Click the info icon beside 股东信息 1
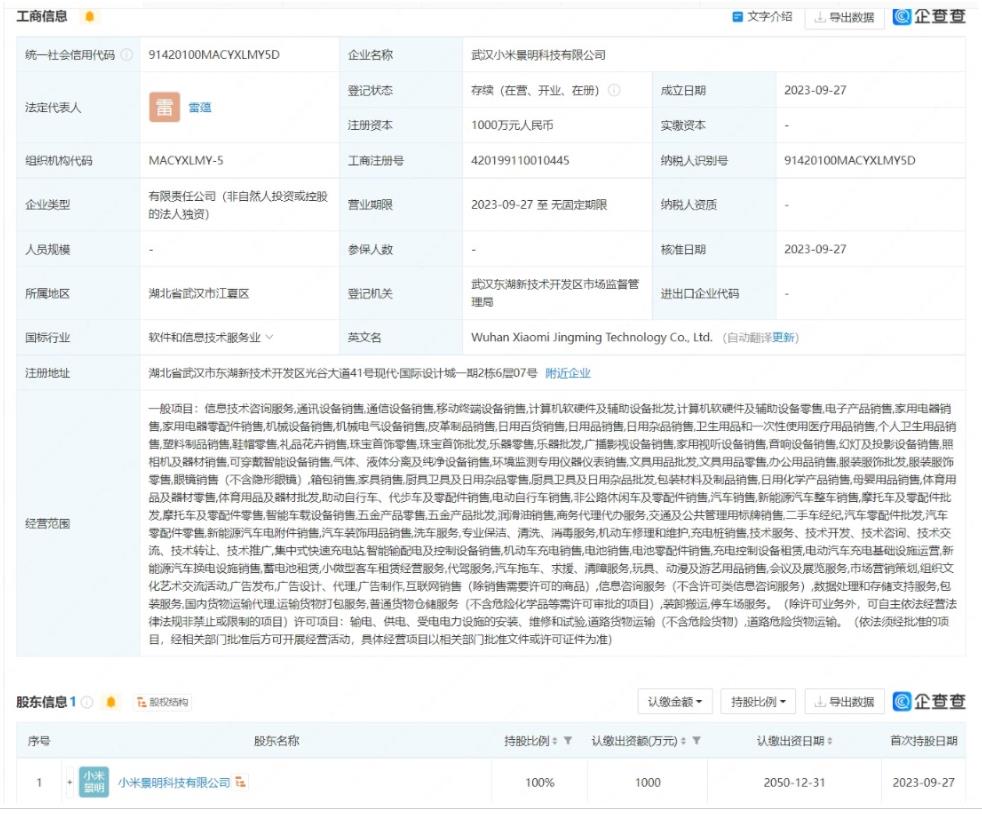The image size is (982, 816). pyautogui.click(x=88, y=702)
